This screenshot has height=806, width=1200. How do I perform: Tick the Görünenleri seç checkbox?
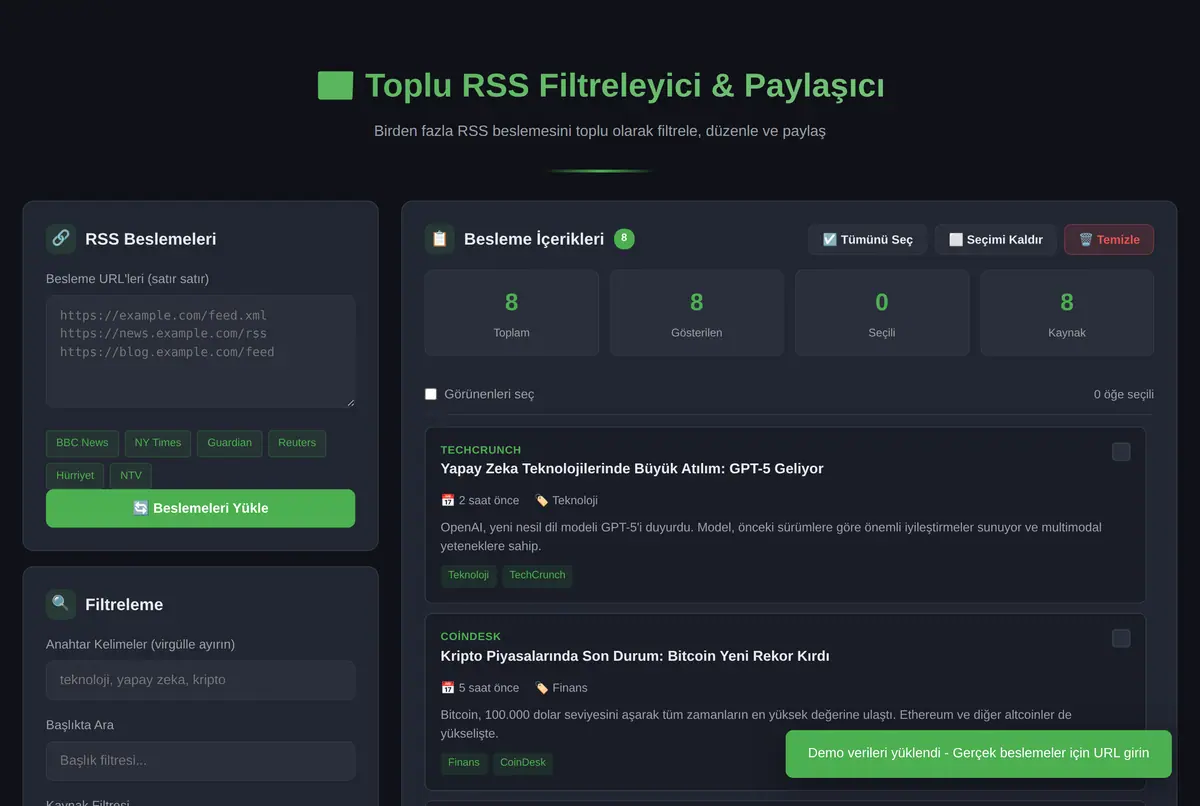(431, 394)
